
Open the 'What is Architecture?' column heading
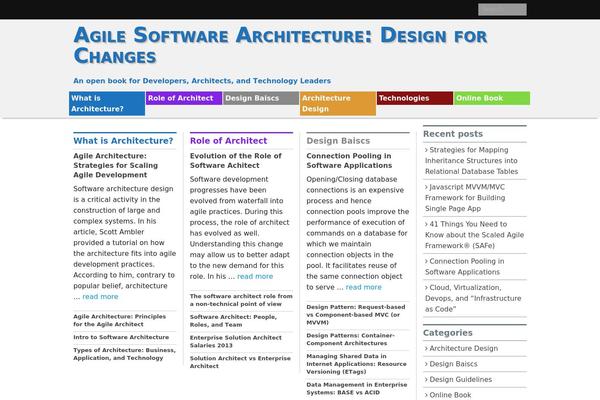pyautogui.click(x=123, y=141)
